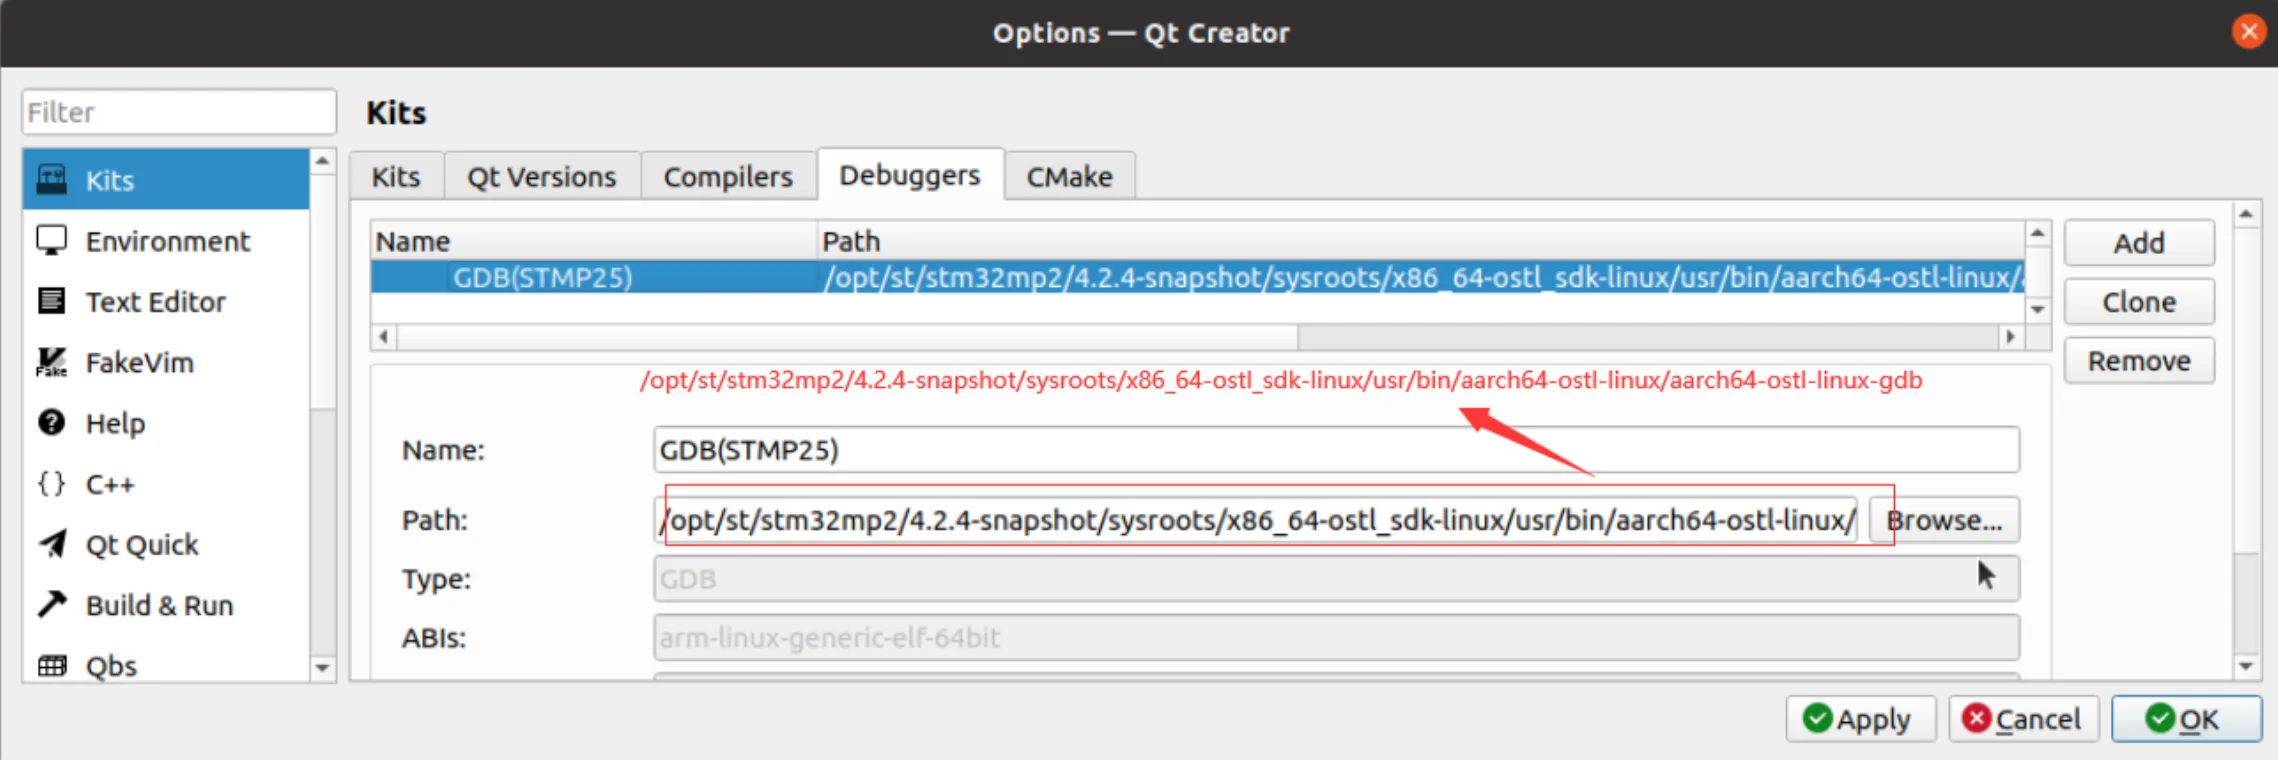Select the GDB(STMP25) debugger row
Screen dimensions: 2278x760
1198,277
